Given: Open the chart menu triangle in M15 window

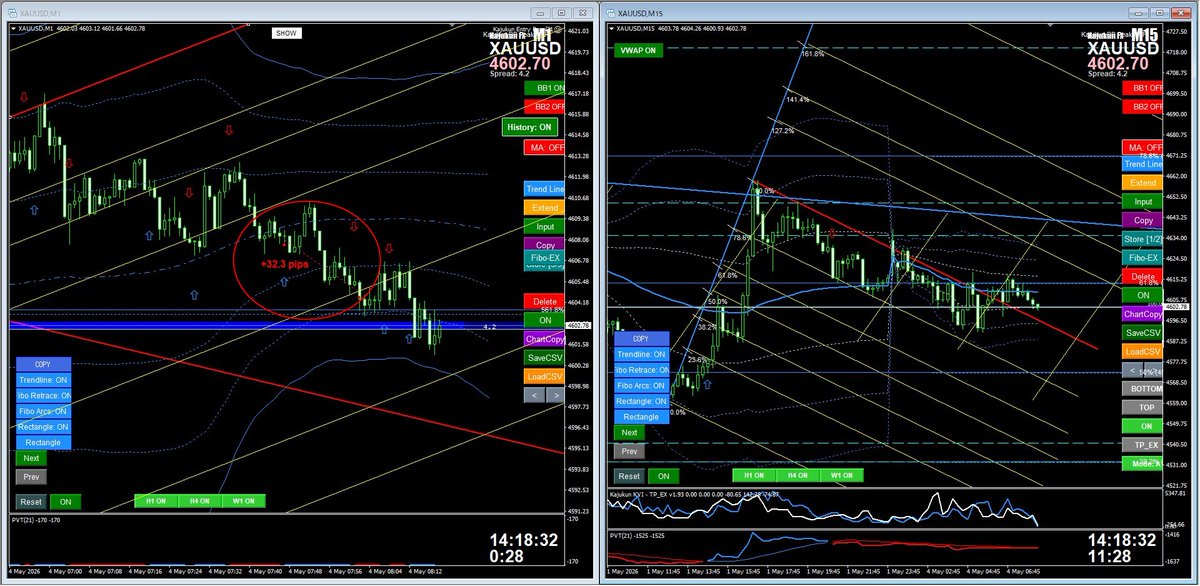Looking at the screenshot, I should [610, 28].
